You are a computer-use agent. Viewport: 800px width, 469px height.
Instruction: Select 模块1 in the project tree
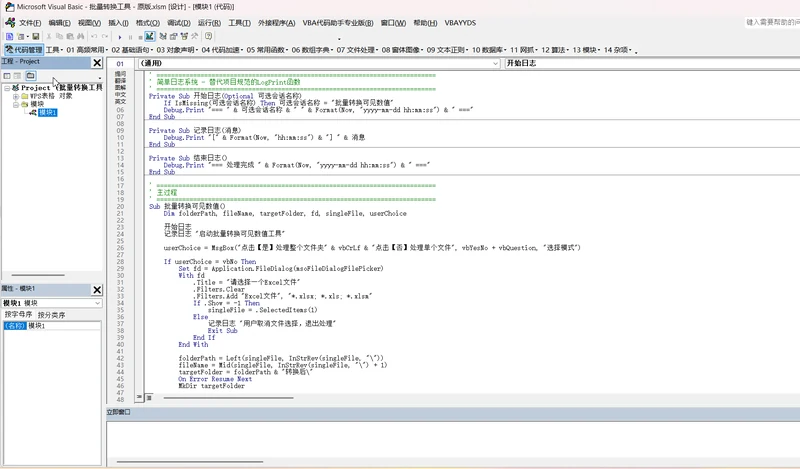pos(47,112)
